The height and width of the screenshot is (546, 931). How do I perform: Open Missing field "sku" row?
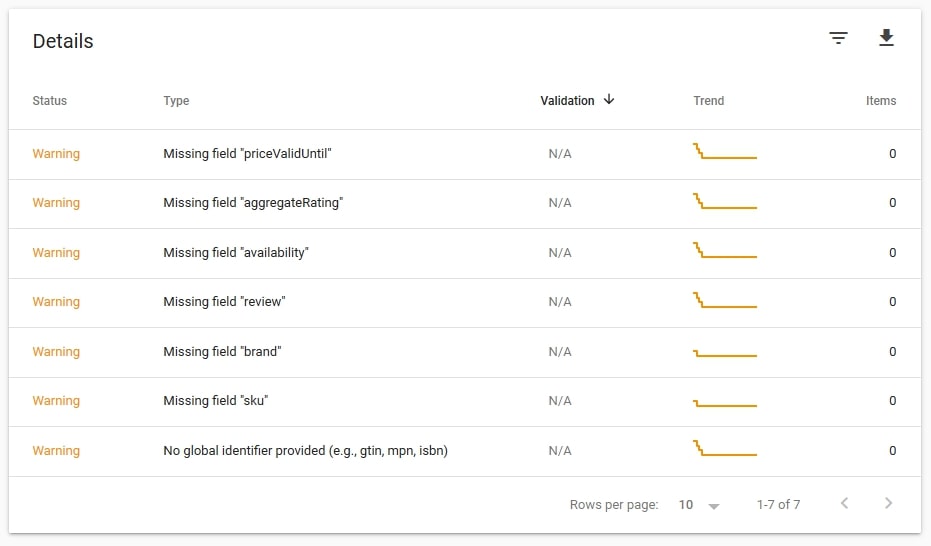[216, 401]
